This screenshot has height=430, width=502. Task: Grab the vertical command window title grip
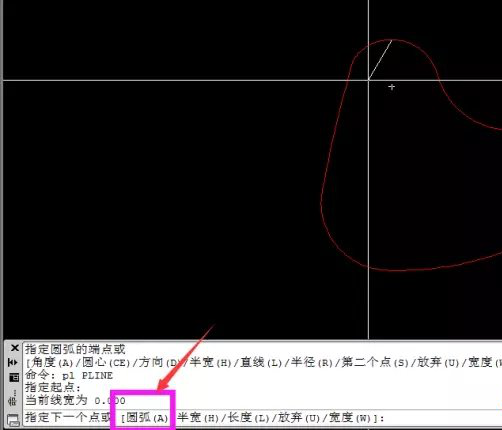click(13, 398)
